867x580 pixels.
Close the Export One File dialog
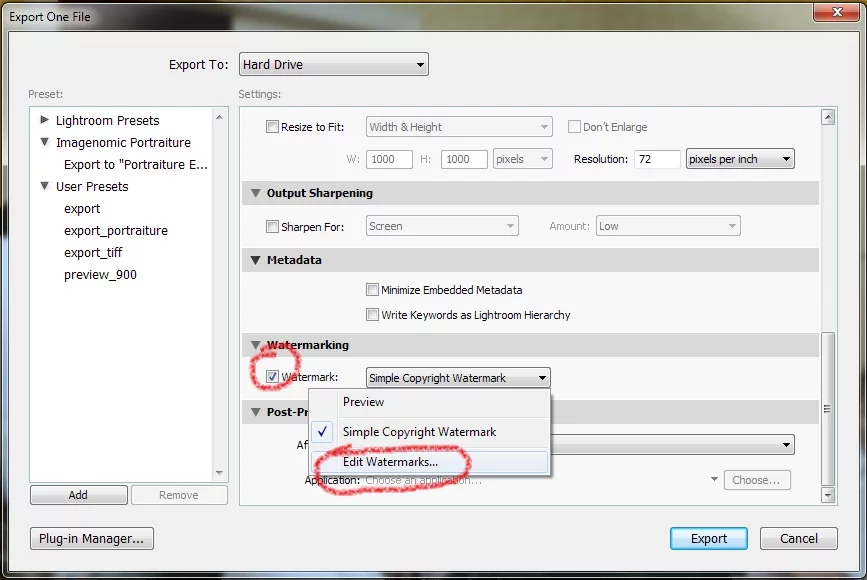(837, 11)
